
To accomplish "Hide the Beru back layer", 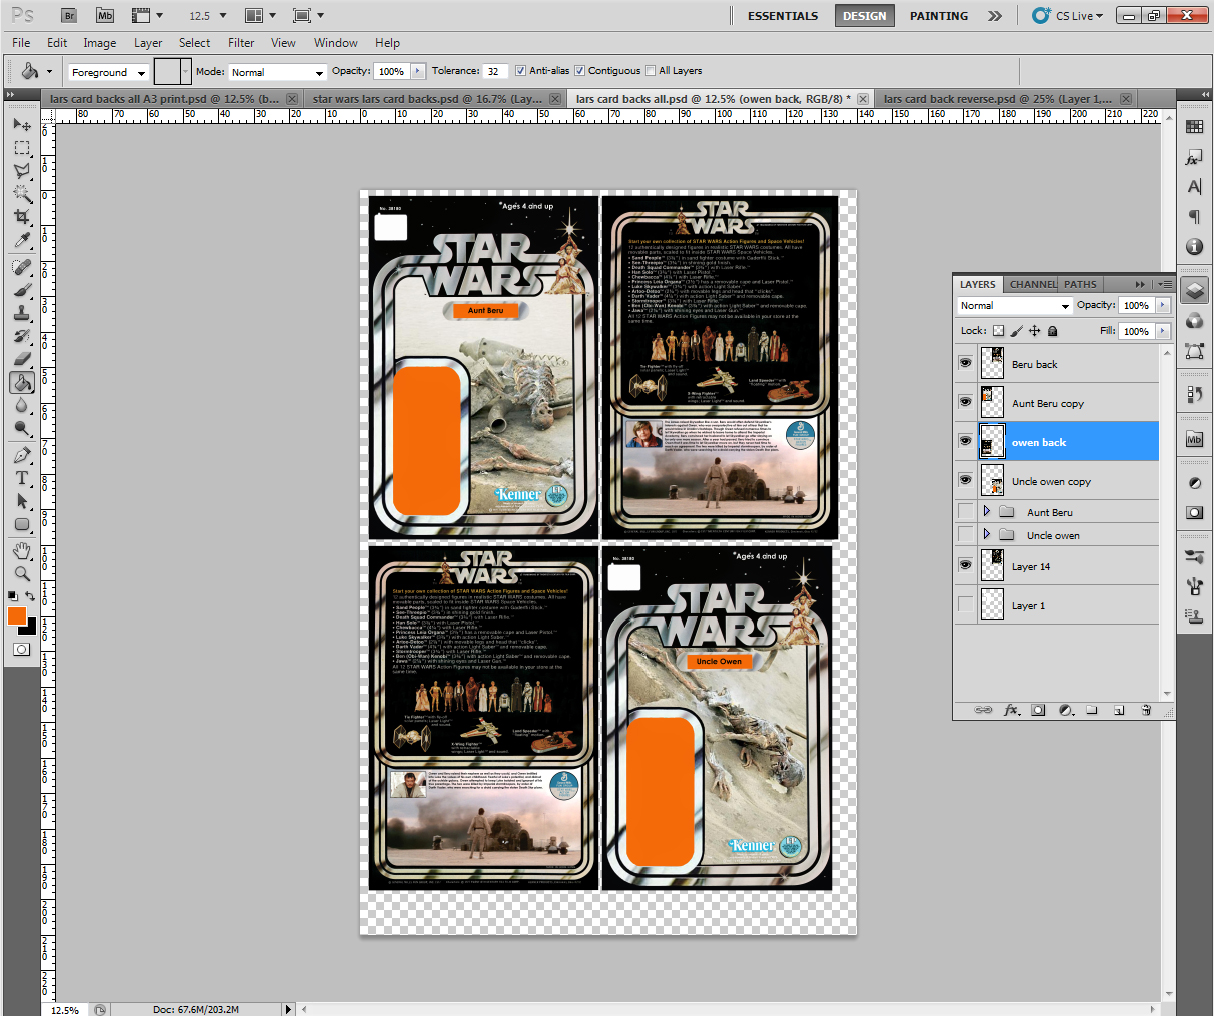I will [x=965, y=363].
